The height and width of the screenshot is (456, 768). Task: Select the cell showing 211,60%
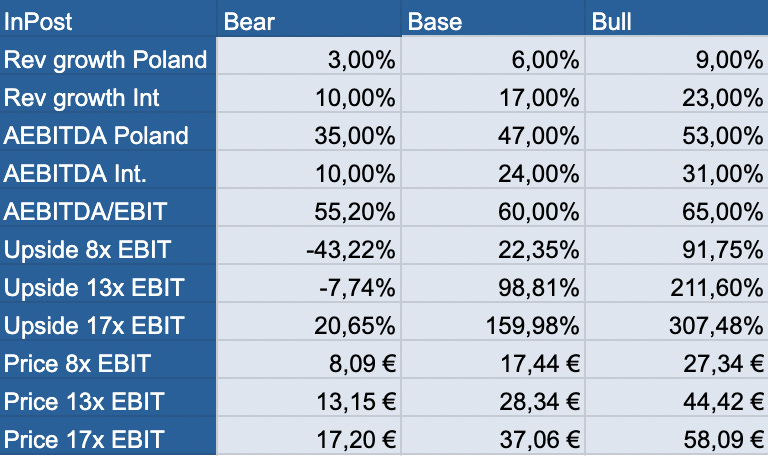[x=676, y=284]
